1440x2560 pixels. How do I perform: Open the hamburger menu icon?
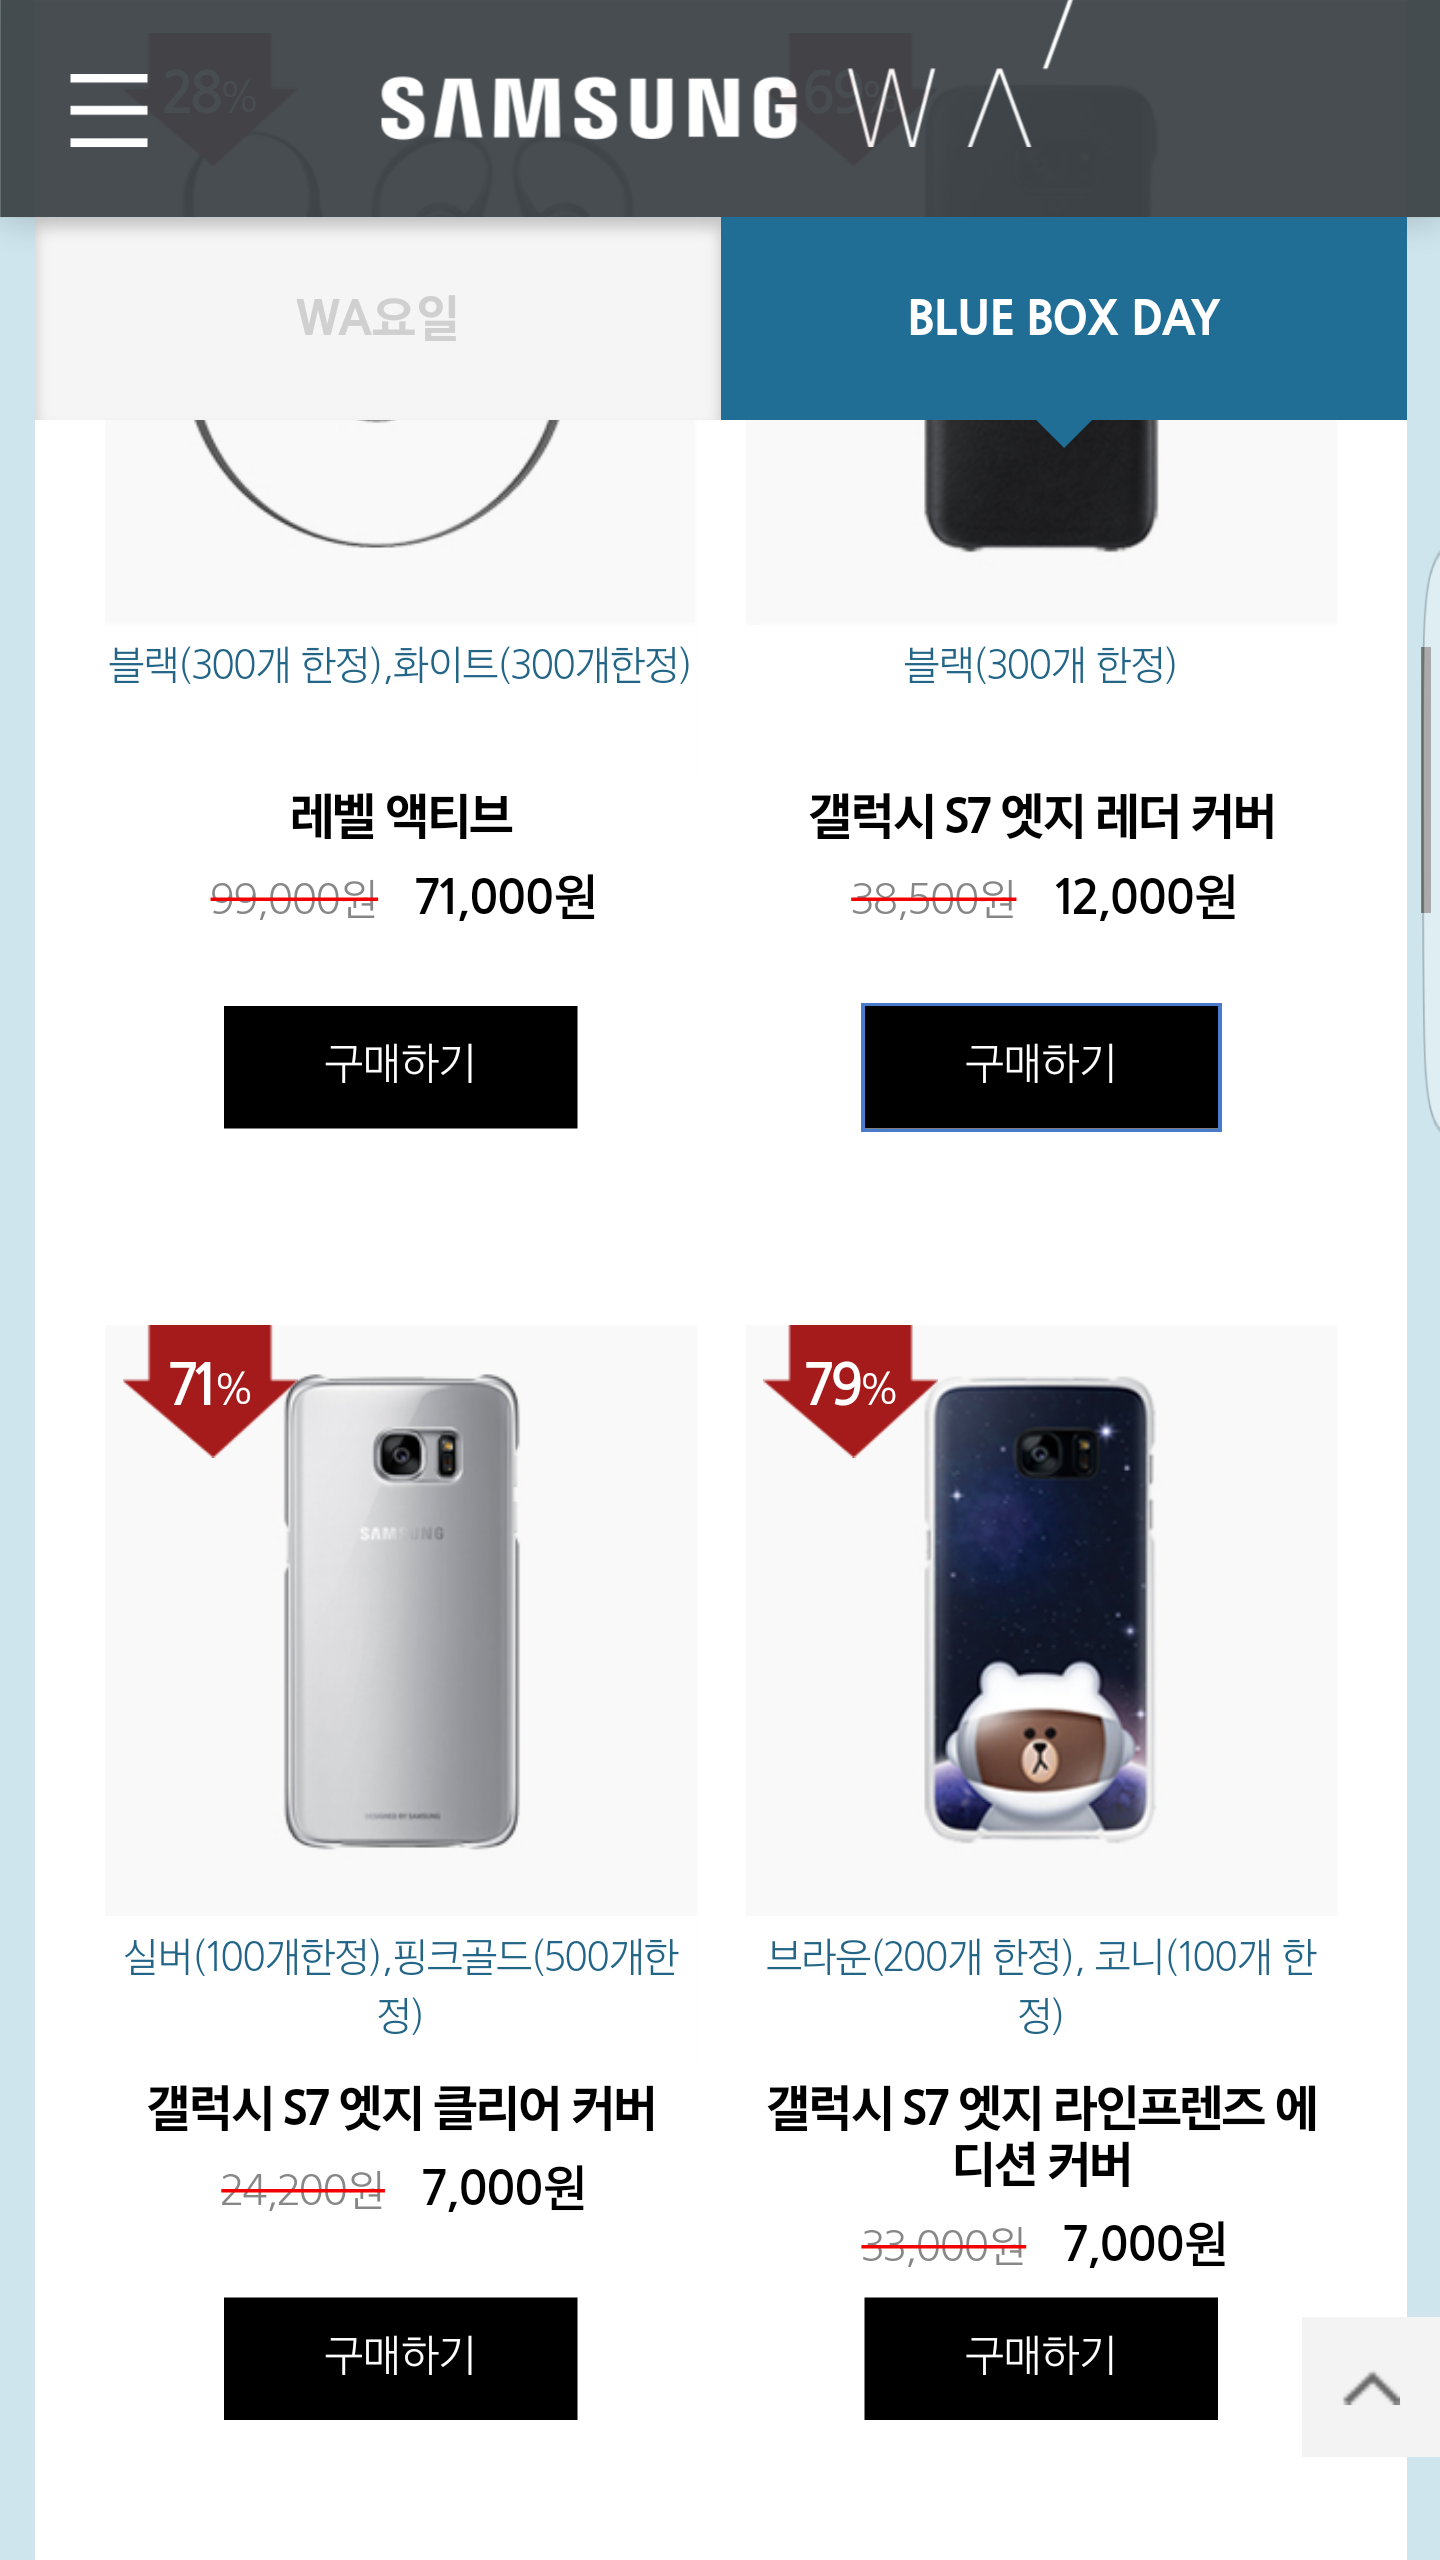(109, 110)
